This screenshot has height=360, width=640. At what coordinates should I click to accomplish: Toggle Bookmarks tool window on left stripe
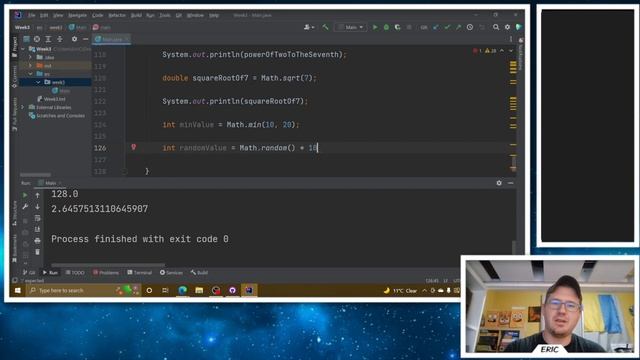click(x=15, y=248)
